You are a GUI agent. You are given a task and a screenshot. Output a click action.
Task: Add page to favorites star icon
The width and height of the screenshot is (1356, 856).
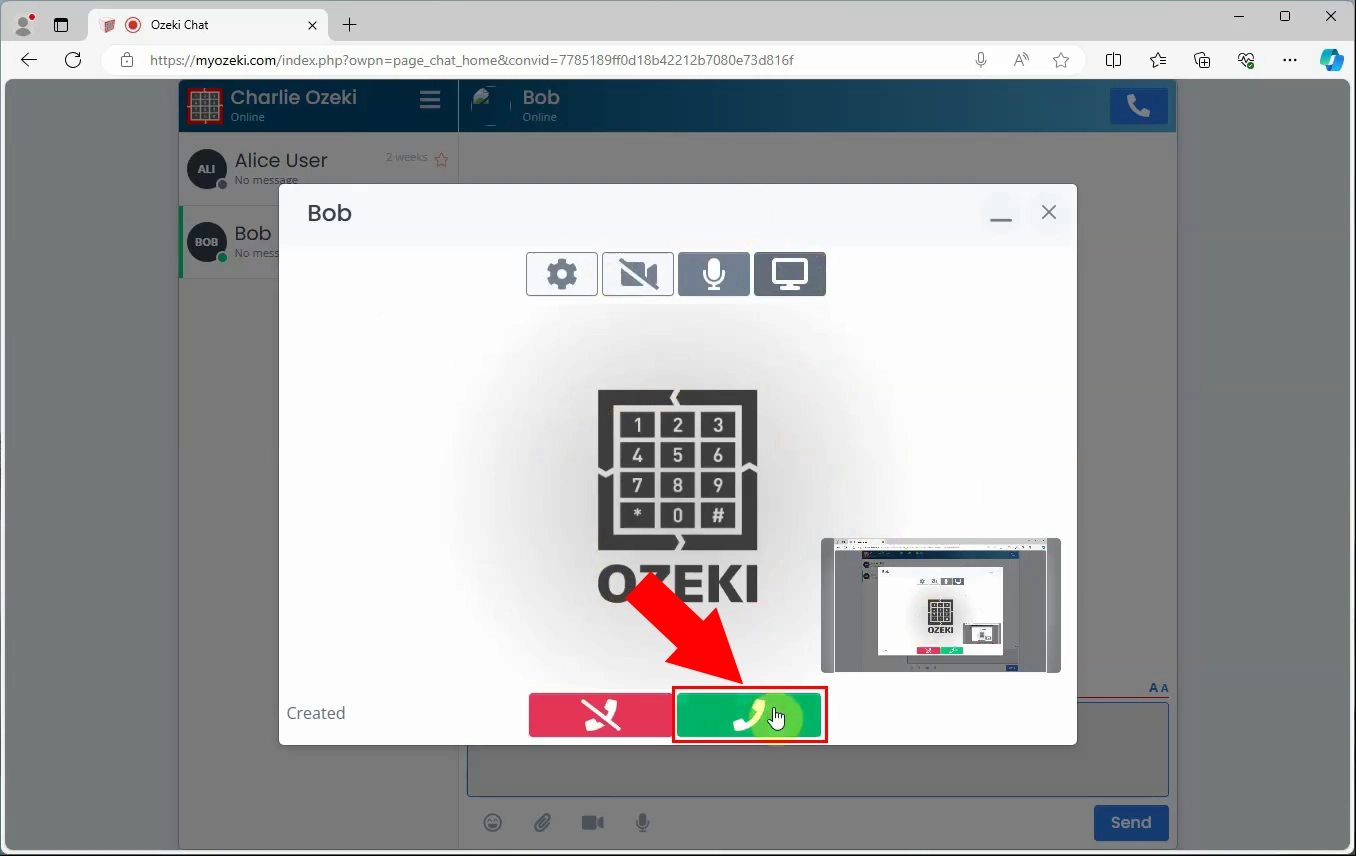click(x=1061, y=60)
